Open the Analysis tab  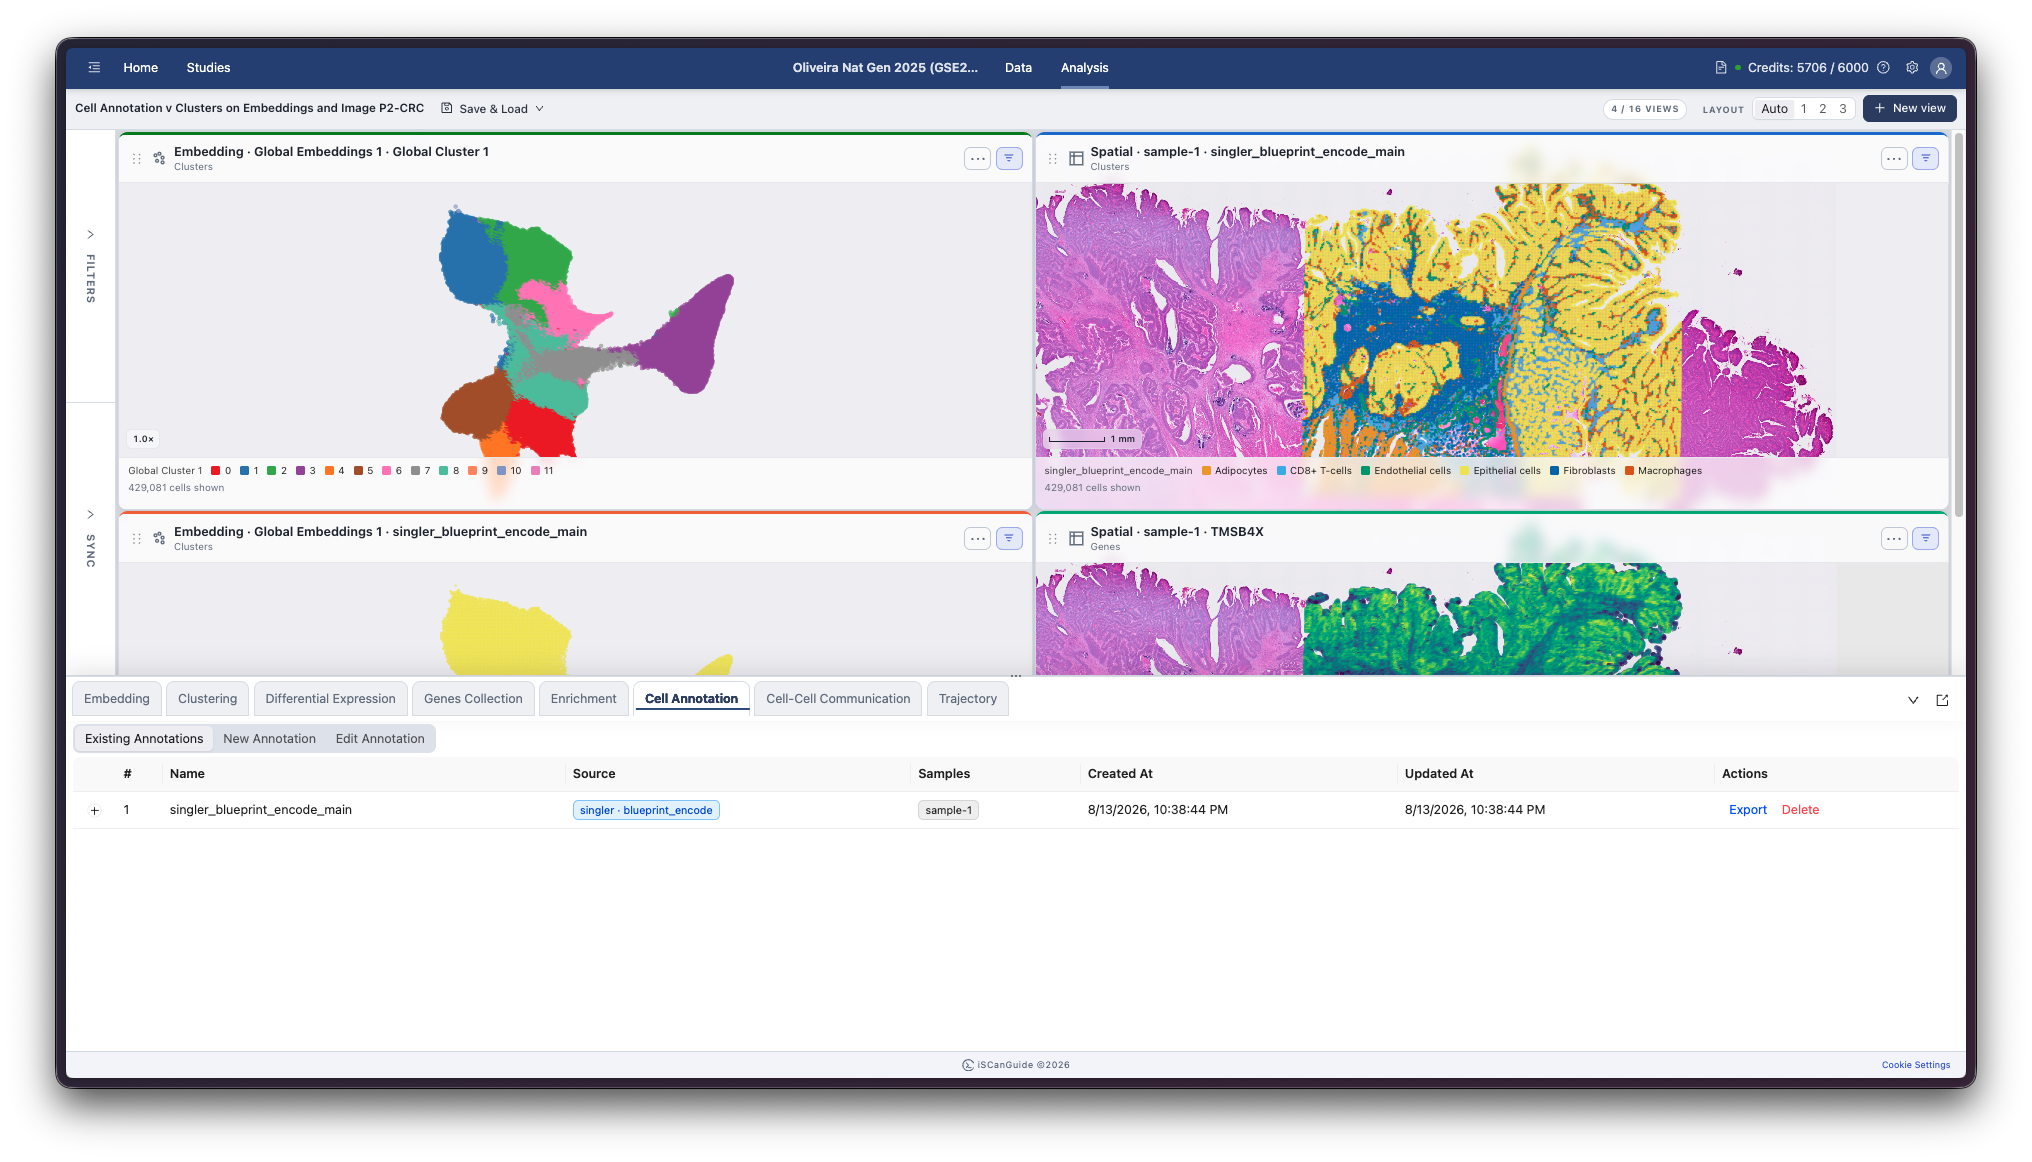(x=1084, y=68)
